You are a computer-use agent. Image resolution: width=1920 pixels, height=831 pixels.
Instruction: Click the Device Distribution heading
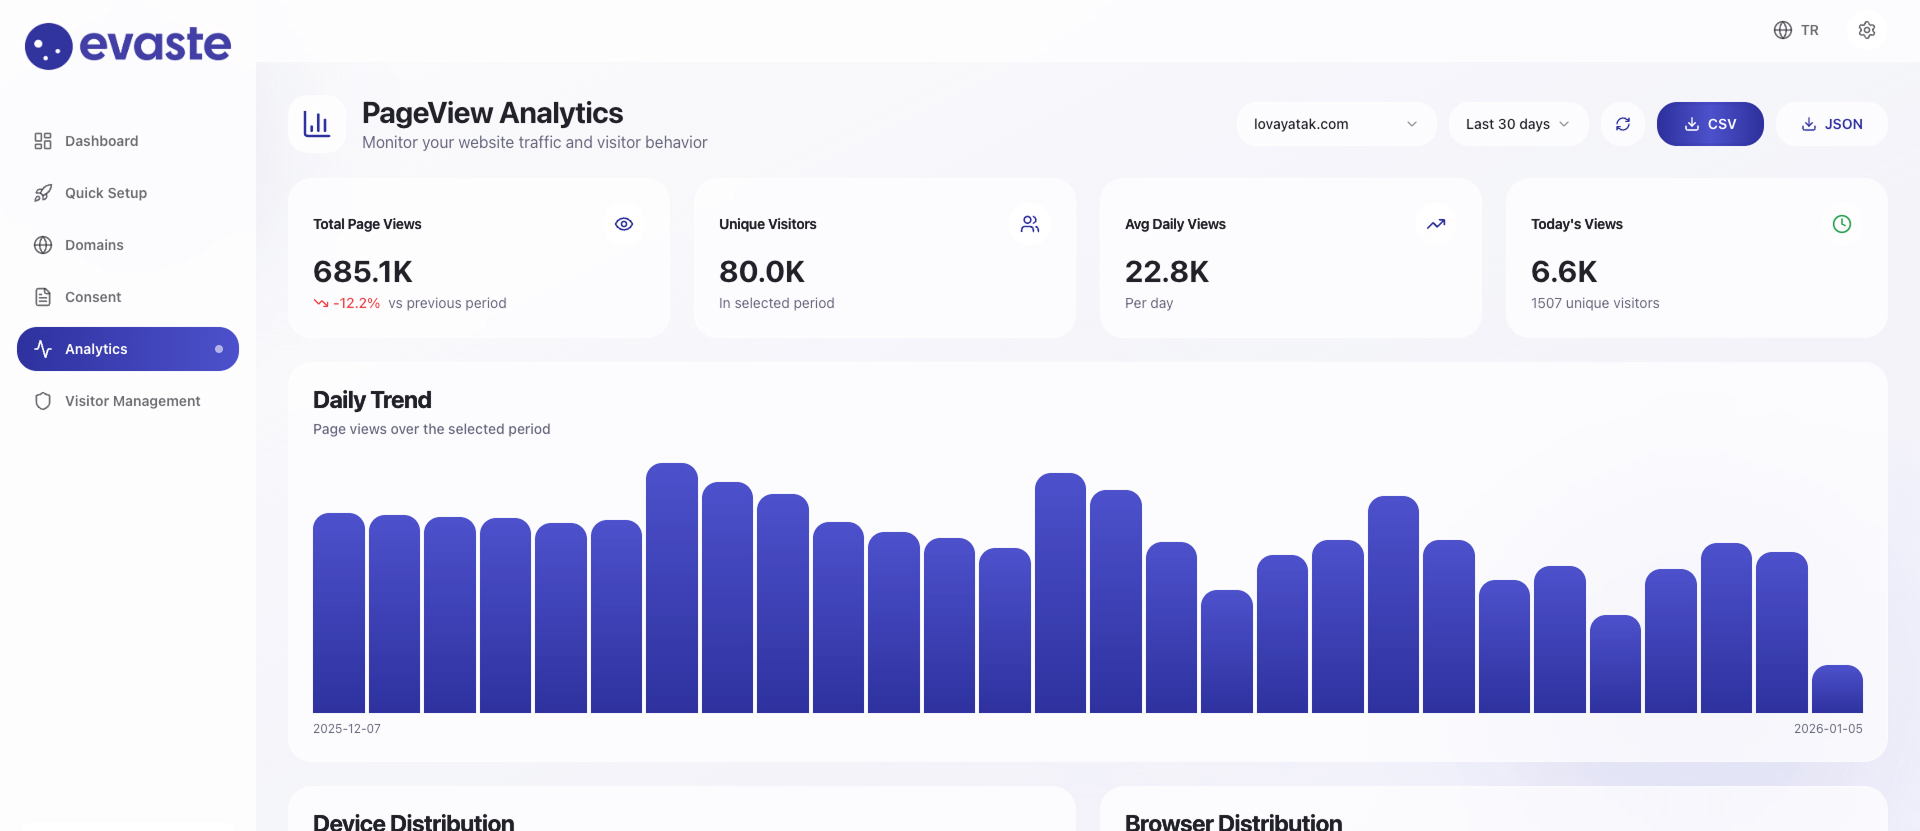[x=414, y=822]
